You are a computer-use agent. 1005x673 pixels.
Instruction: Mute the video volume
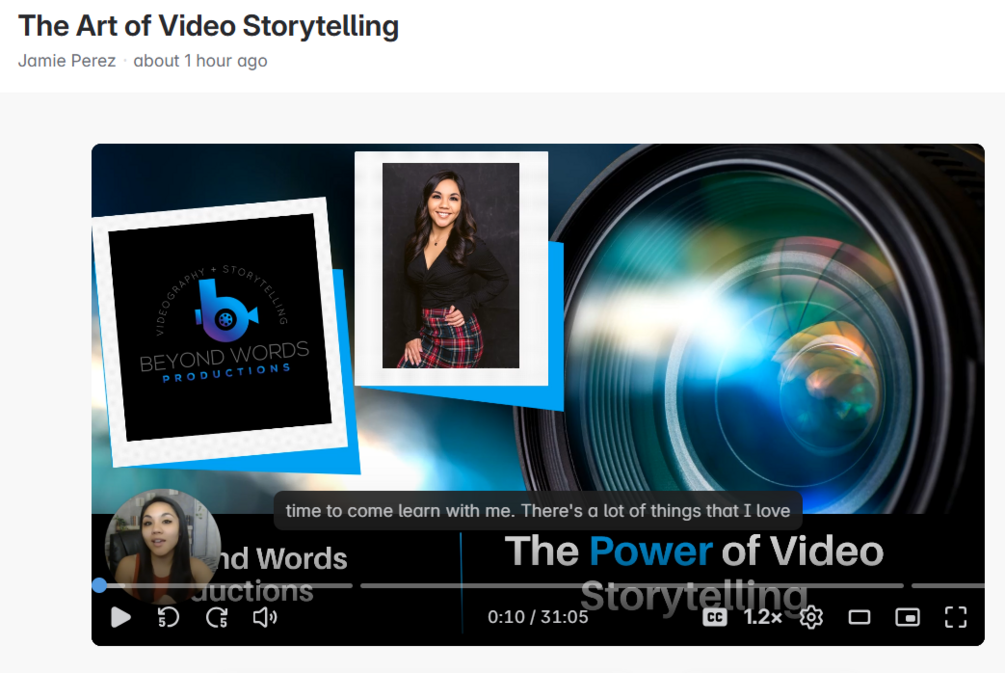pos(265,617)
